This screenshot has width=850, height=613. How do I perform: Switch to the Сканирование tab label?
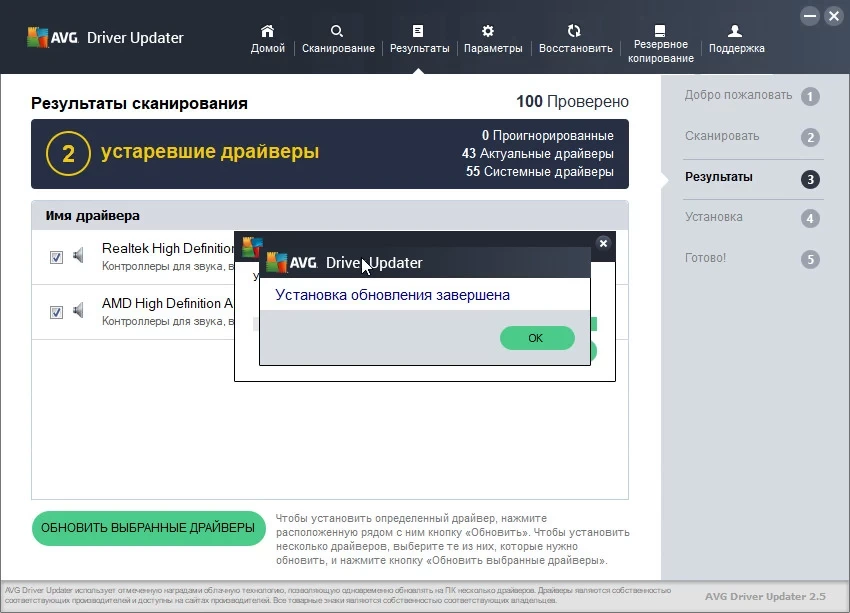click(338, 48)
